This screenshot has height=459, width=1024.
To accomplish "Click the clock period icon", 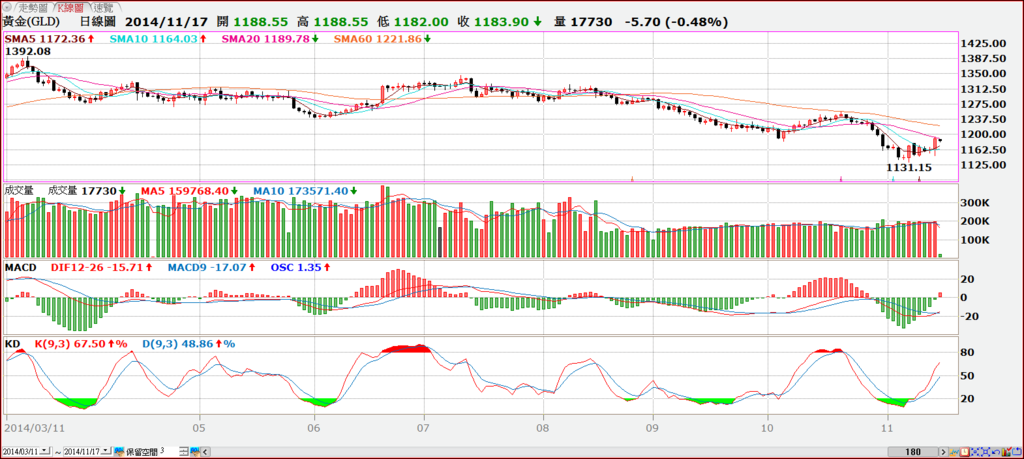I will click(965, 452).
